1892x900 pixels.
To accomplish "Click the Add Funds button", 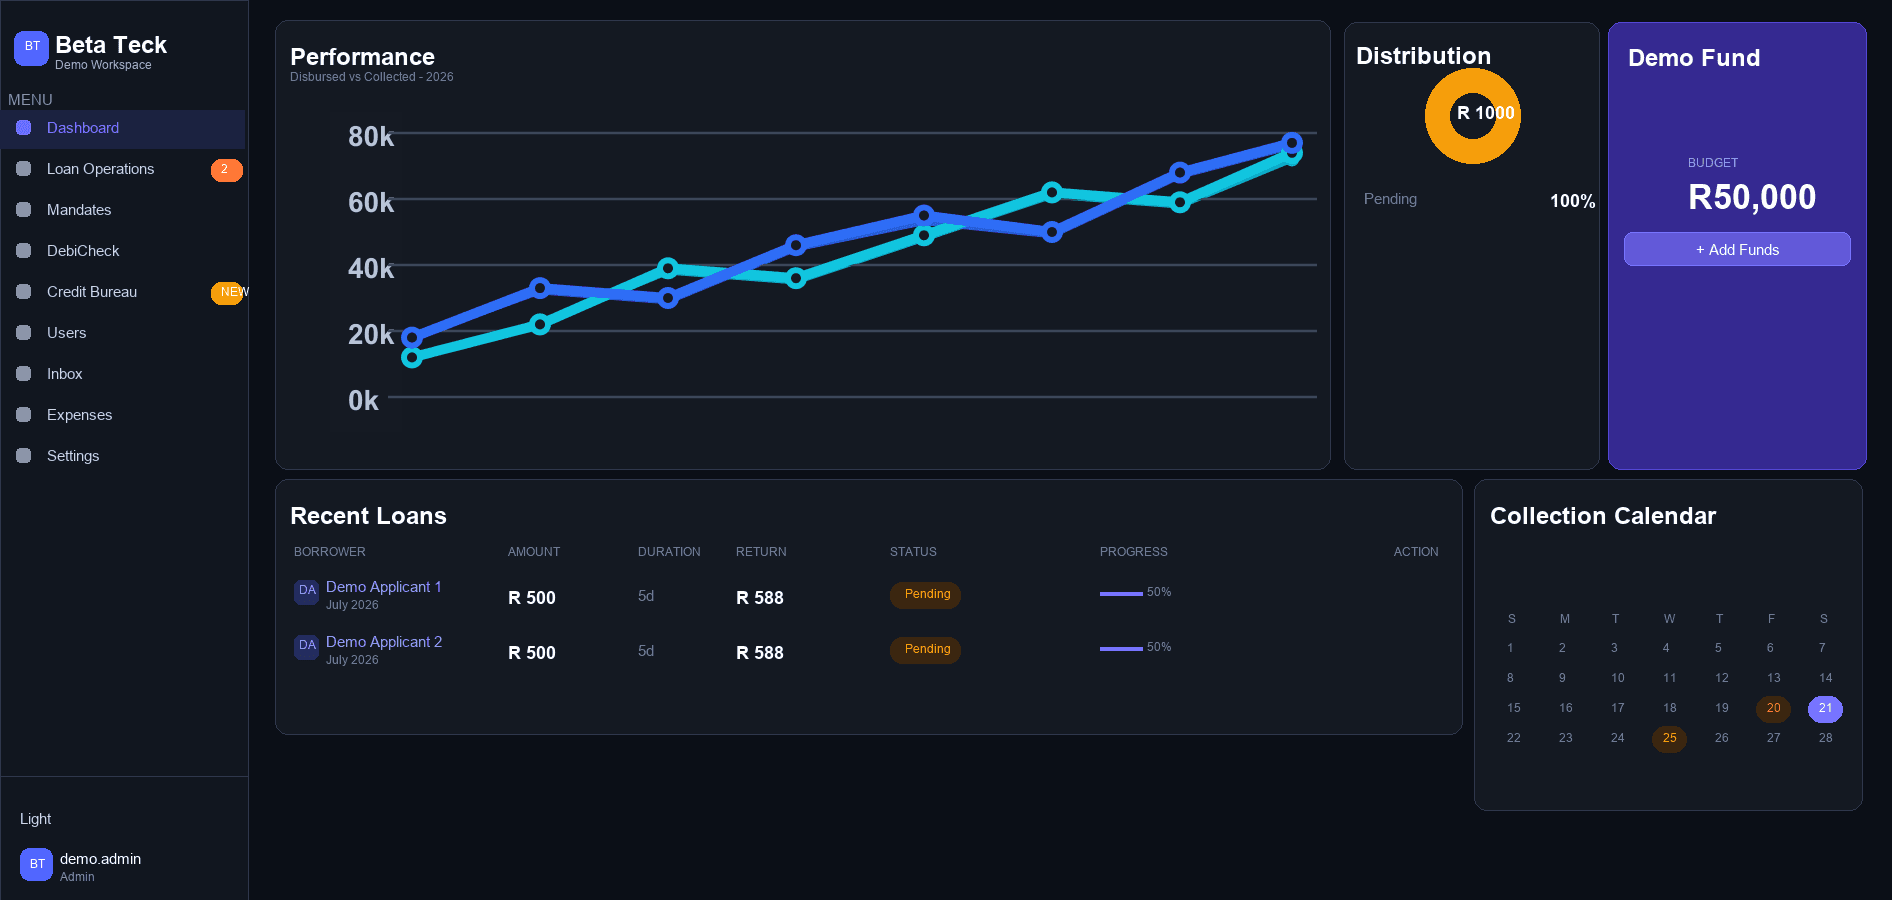I will click(x=1737, y=249).
